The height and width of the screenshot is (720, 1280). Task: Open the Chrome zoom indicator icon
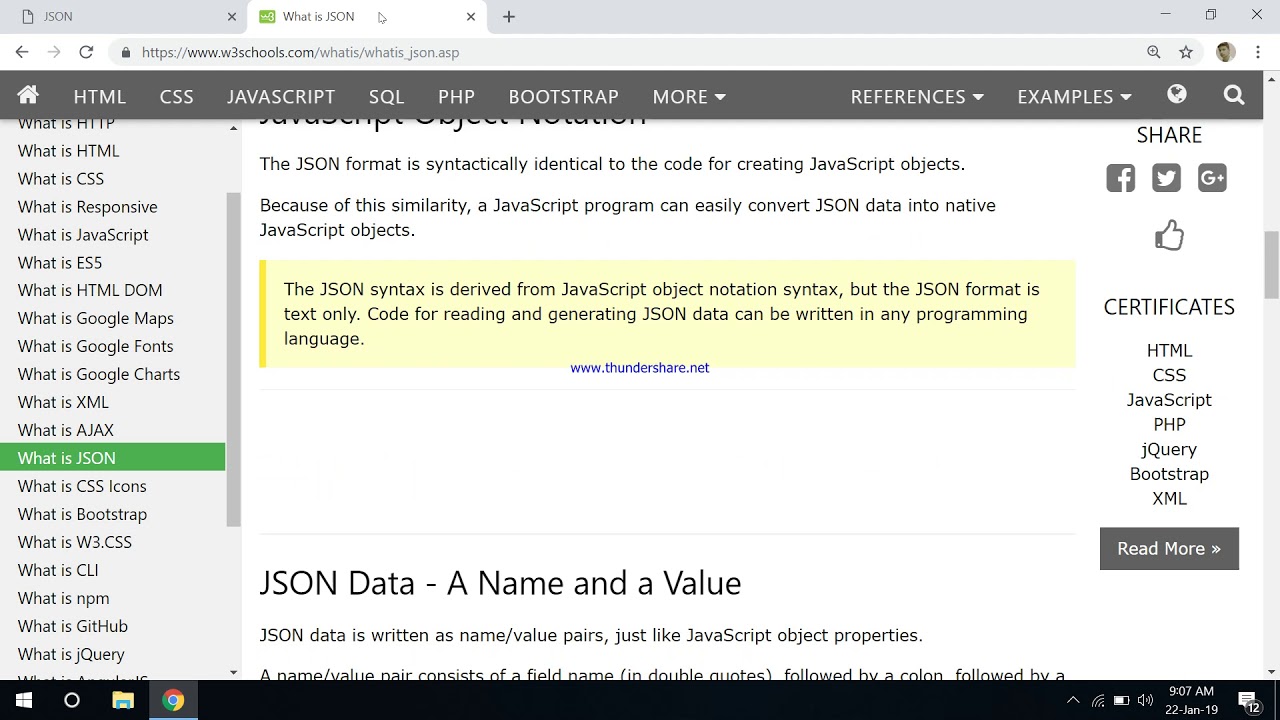[1154, 52]
